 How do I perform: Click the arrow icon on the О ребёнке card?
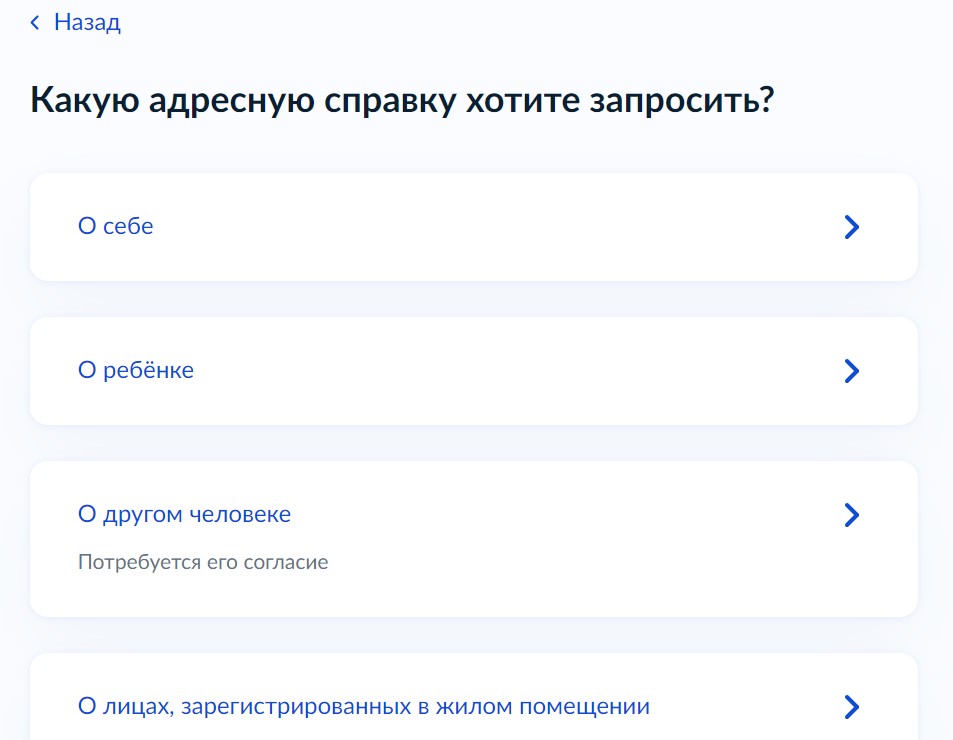tap(851, 371)
